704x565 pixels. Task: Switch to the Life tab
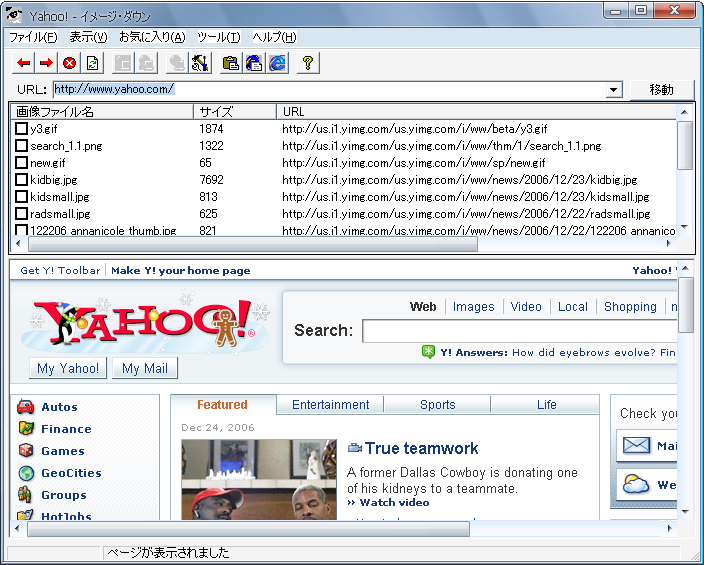[546, 405]
